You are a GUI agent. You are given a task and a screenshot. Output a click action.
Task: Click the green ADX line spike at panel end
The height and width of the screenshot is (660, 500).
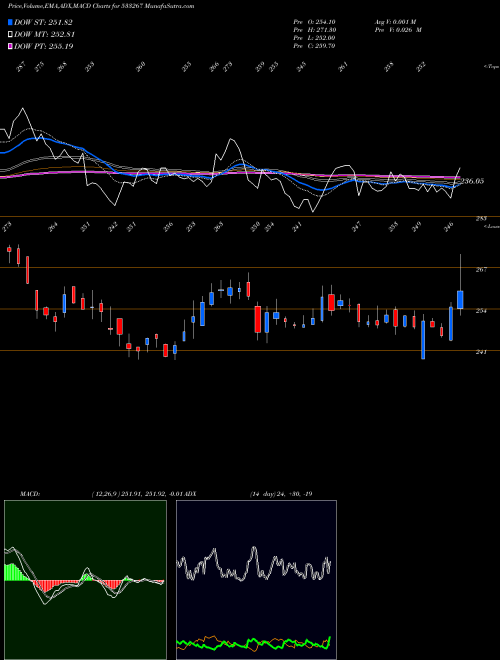coord(328,641)
